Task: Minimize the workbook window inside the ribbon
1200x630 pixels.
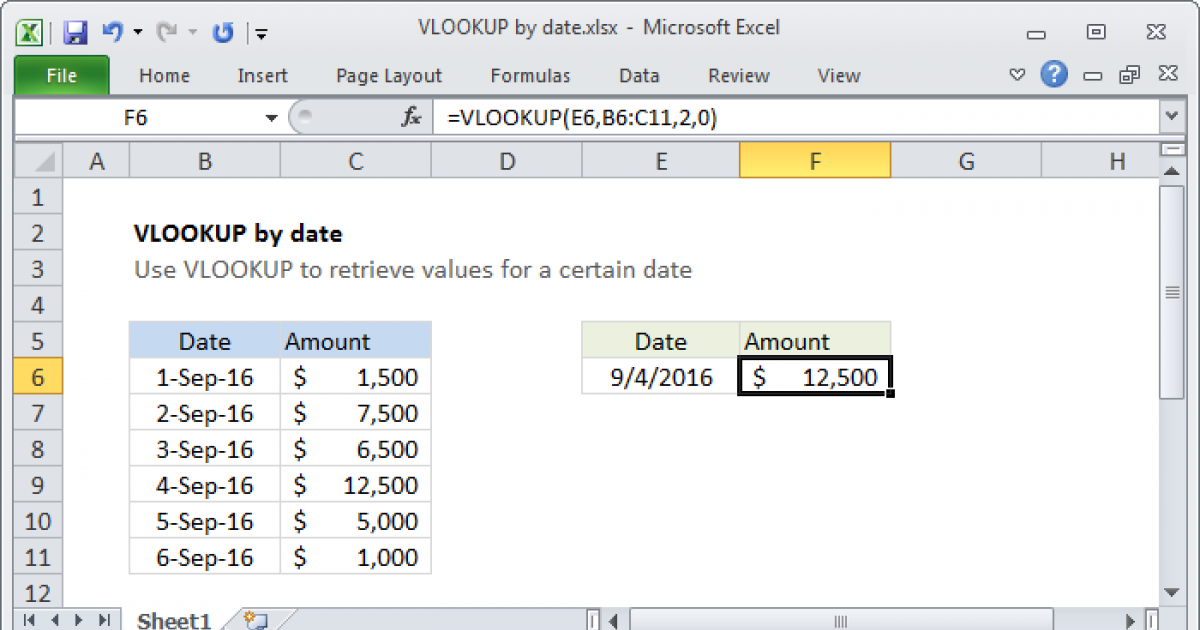Action: [x=1092, y=75]
